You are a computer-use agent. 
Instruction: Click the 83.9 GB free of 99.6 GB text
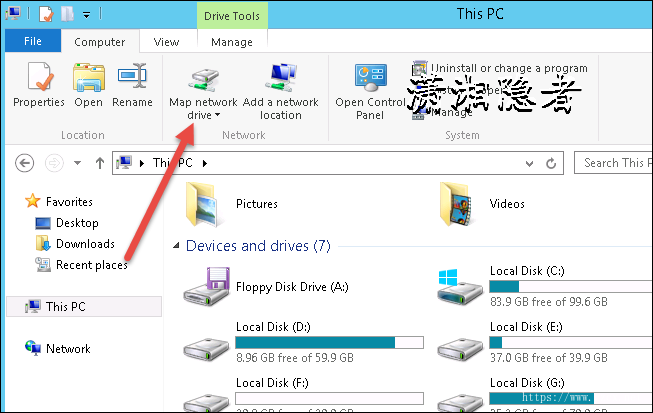coord(548,301)
